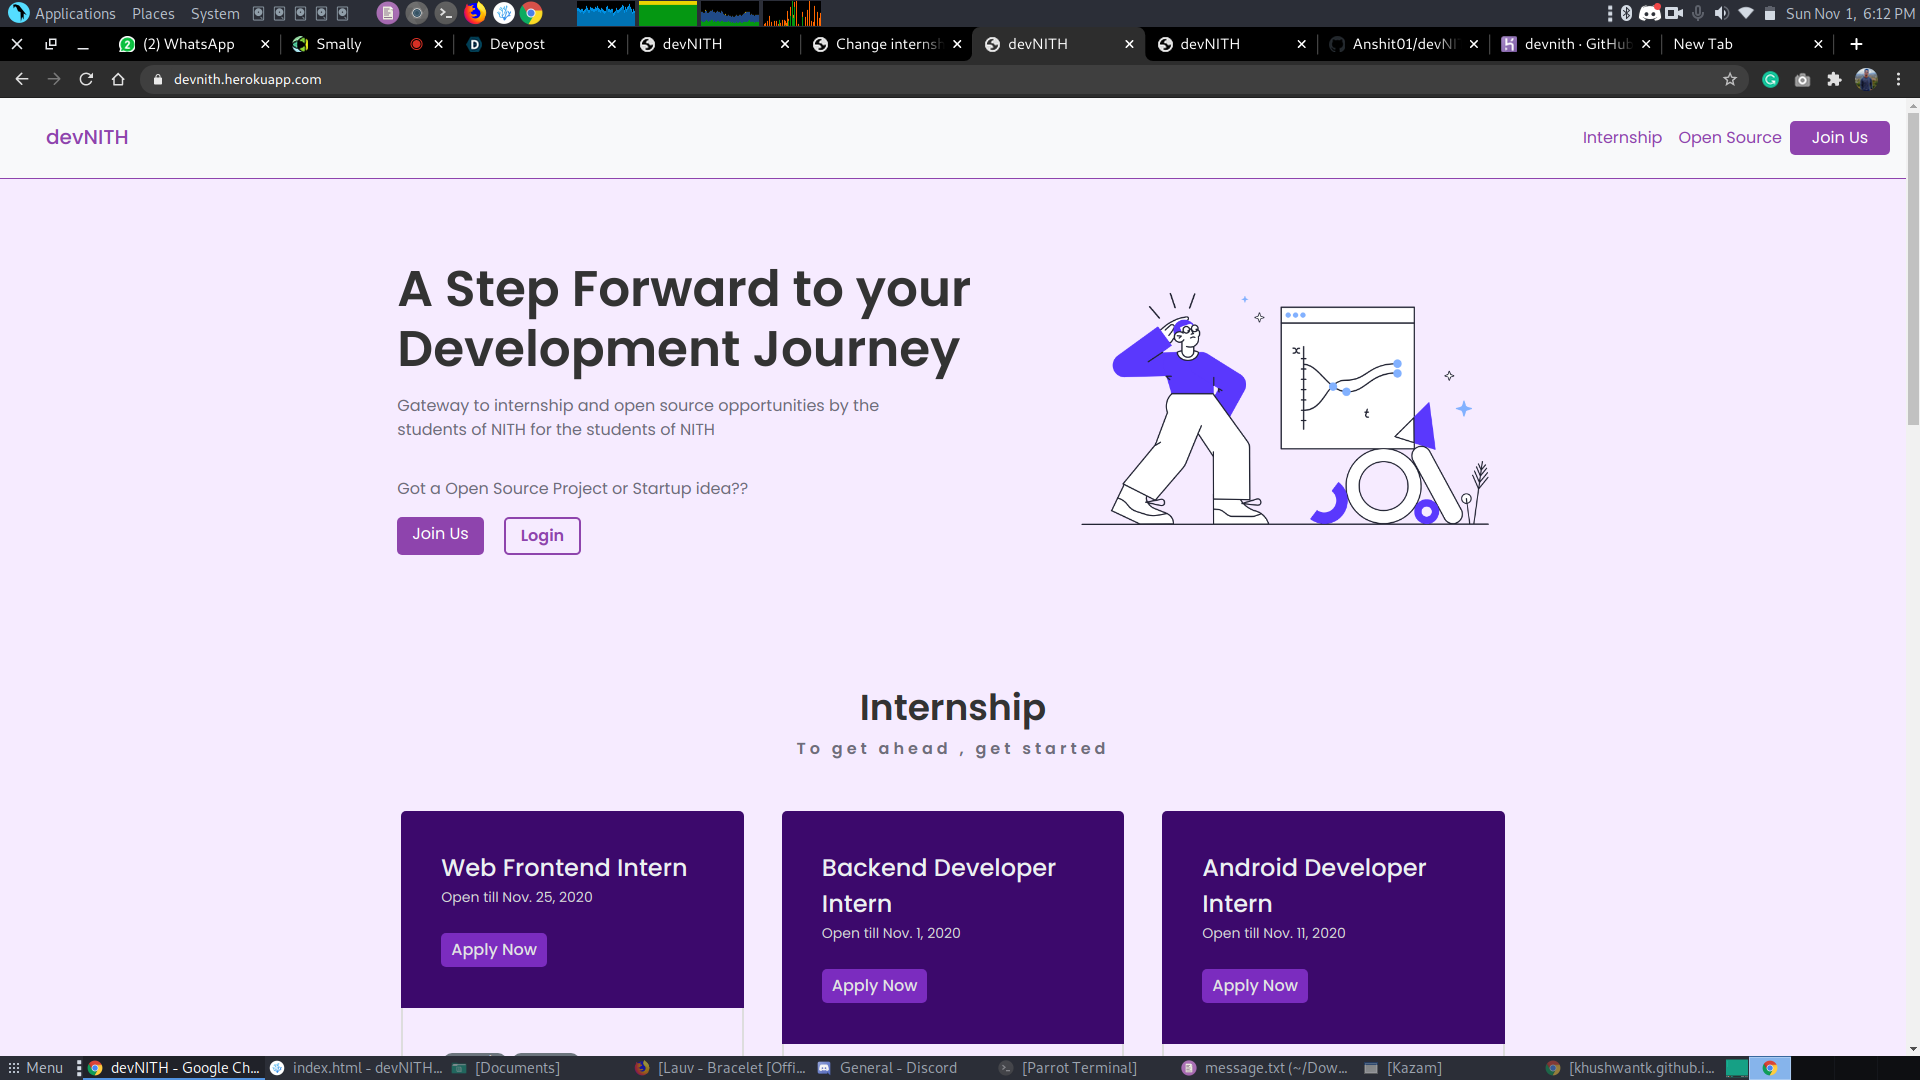Click Apply Now on Web Frontend Intern
Image resolution: width=1920 pixels, height=1080 pixels.
click(x=493, y=949)
